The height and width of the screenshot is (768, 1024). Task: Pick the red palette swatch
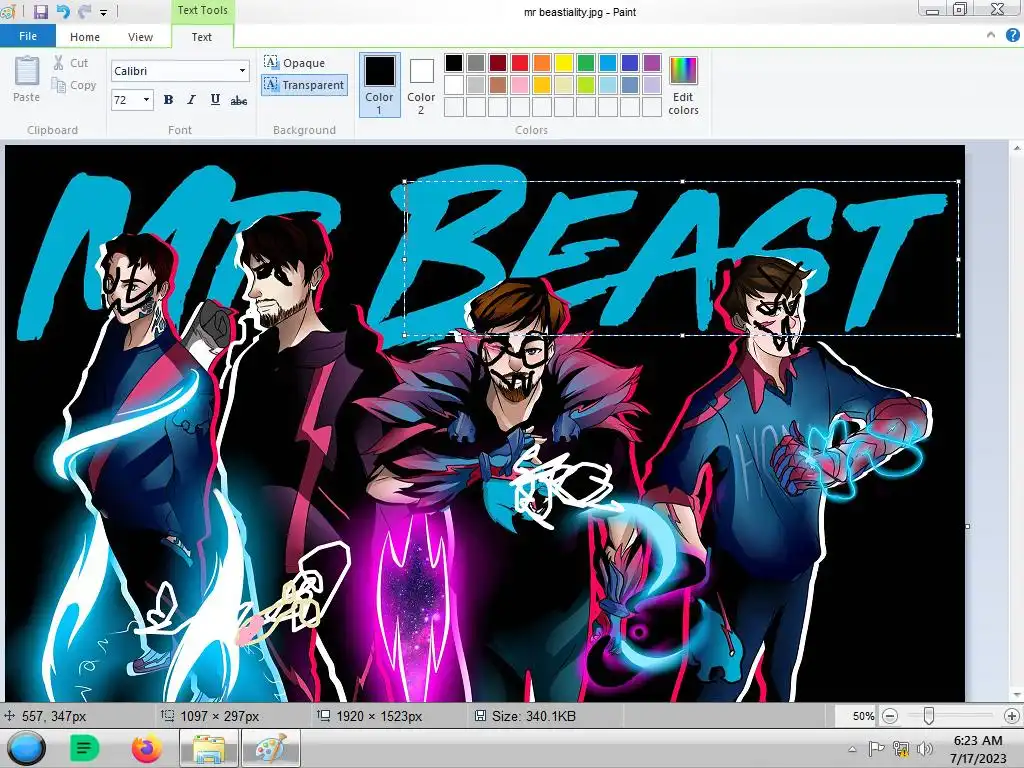click(520, 63)
